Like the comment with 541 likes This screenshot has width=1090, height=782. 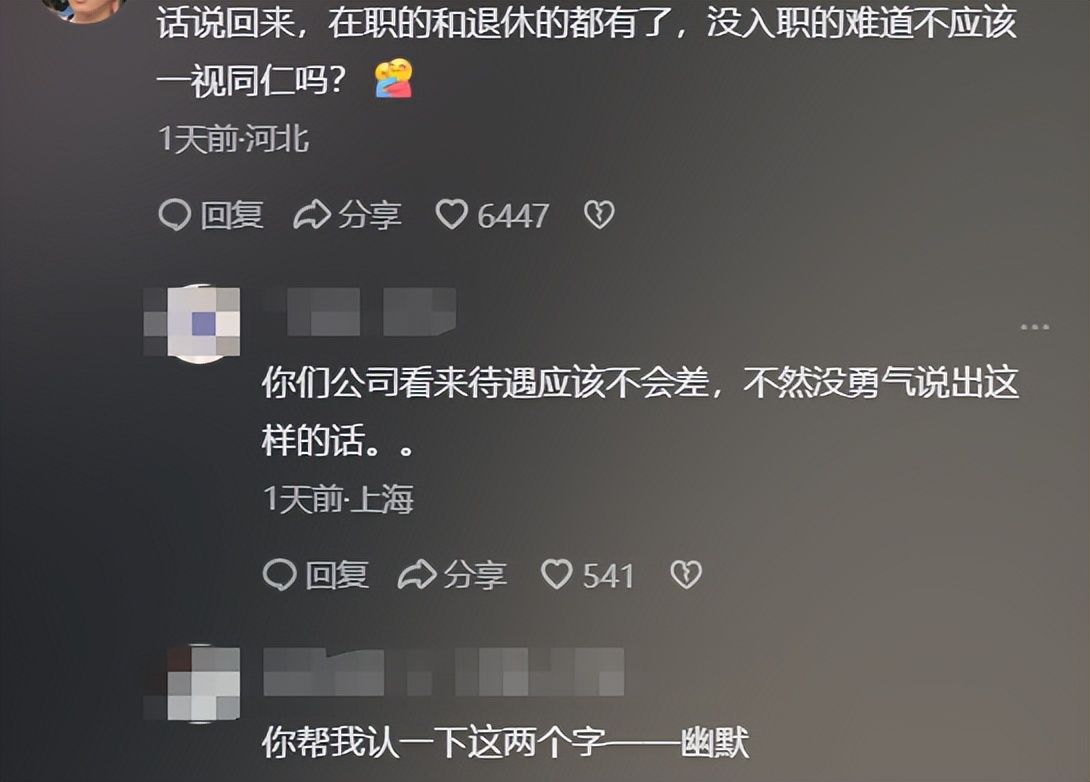point(557,575)
